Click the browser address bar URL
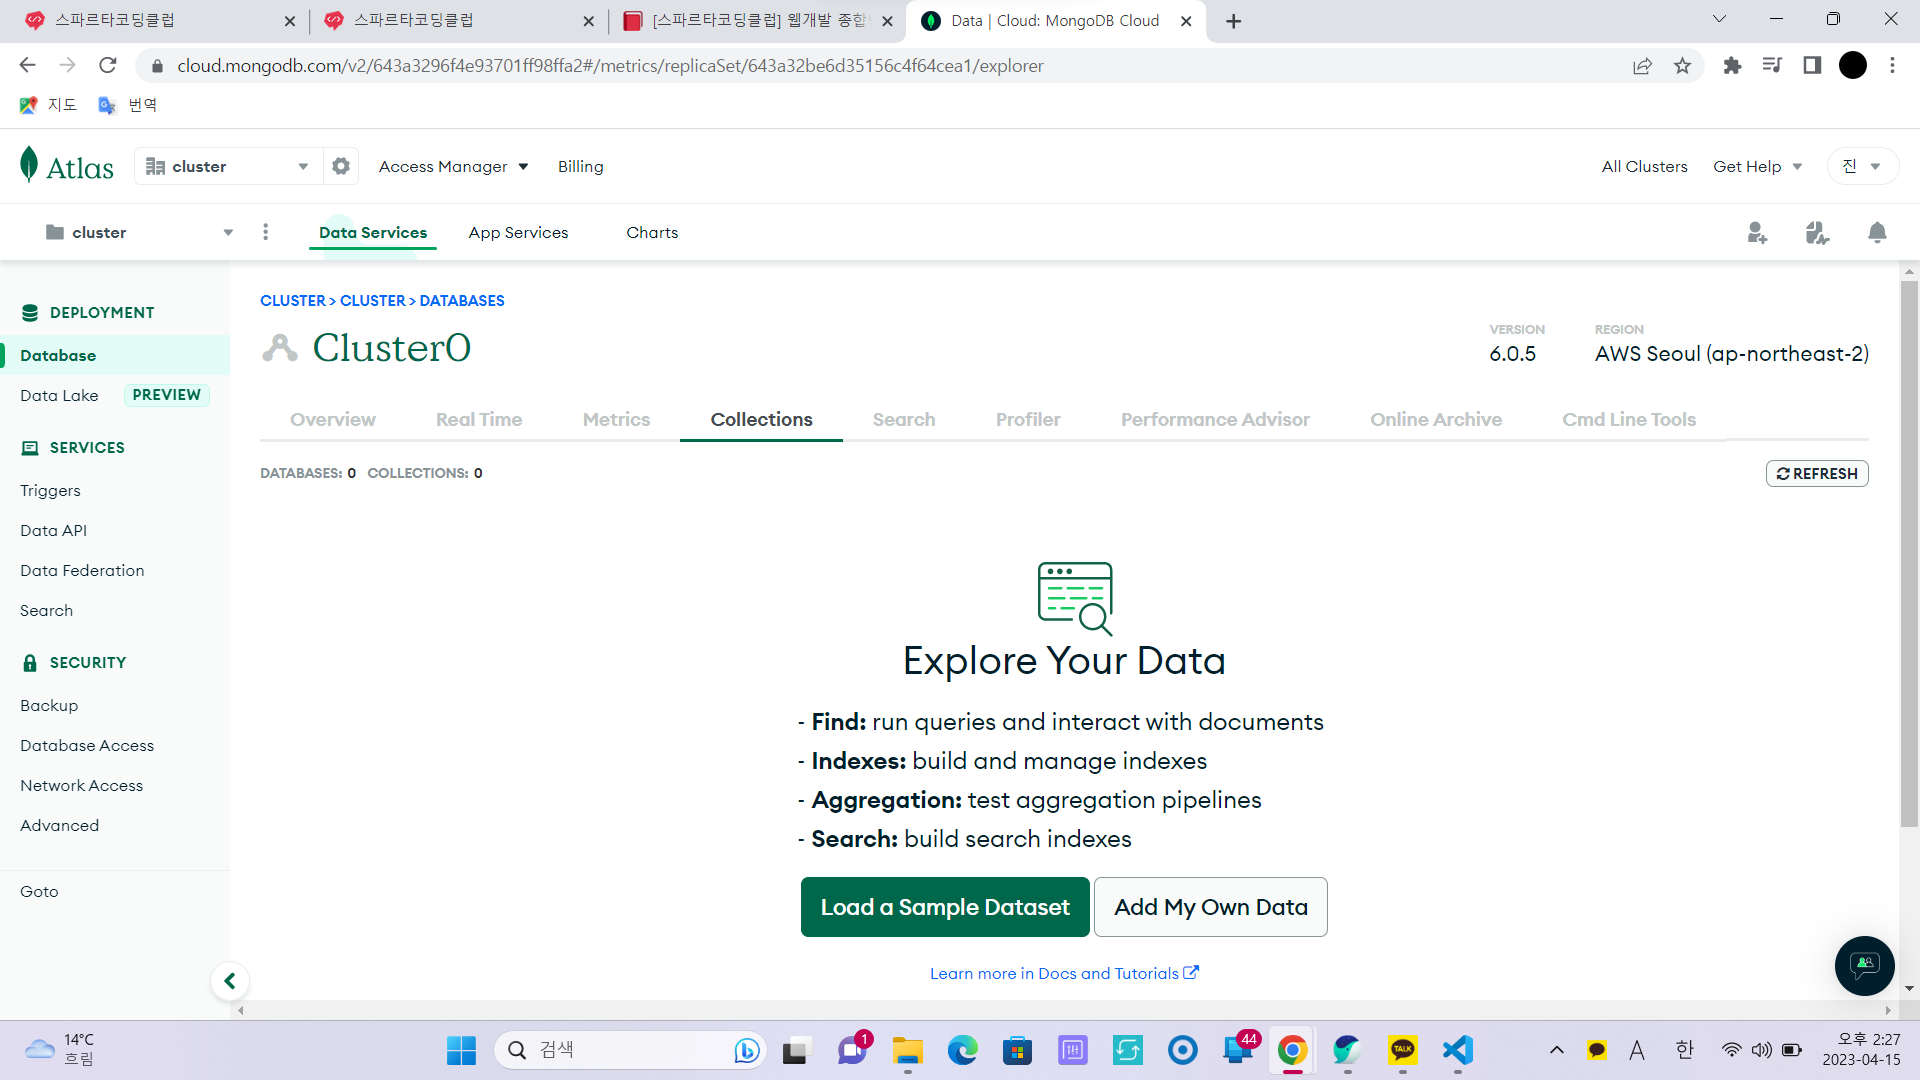The image size is (1920, 1080). coord(610,66)
